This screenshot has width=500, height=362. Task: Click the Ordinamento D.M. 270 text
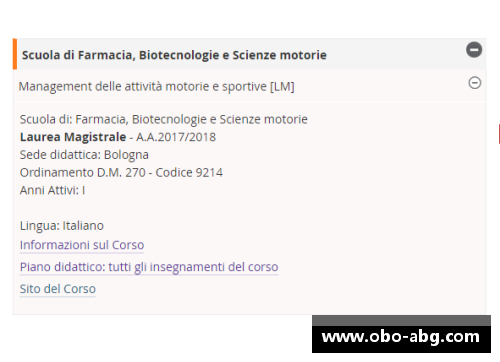click(83, 173)
